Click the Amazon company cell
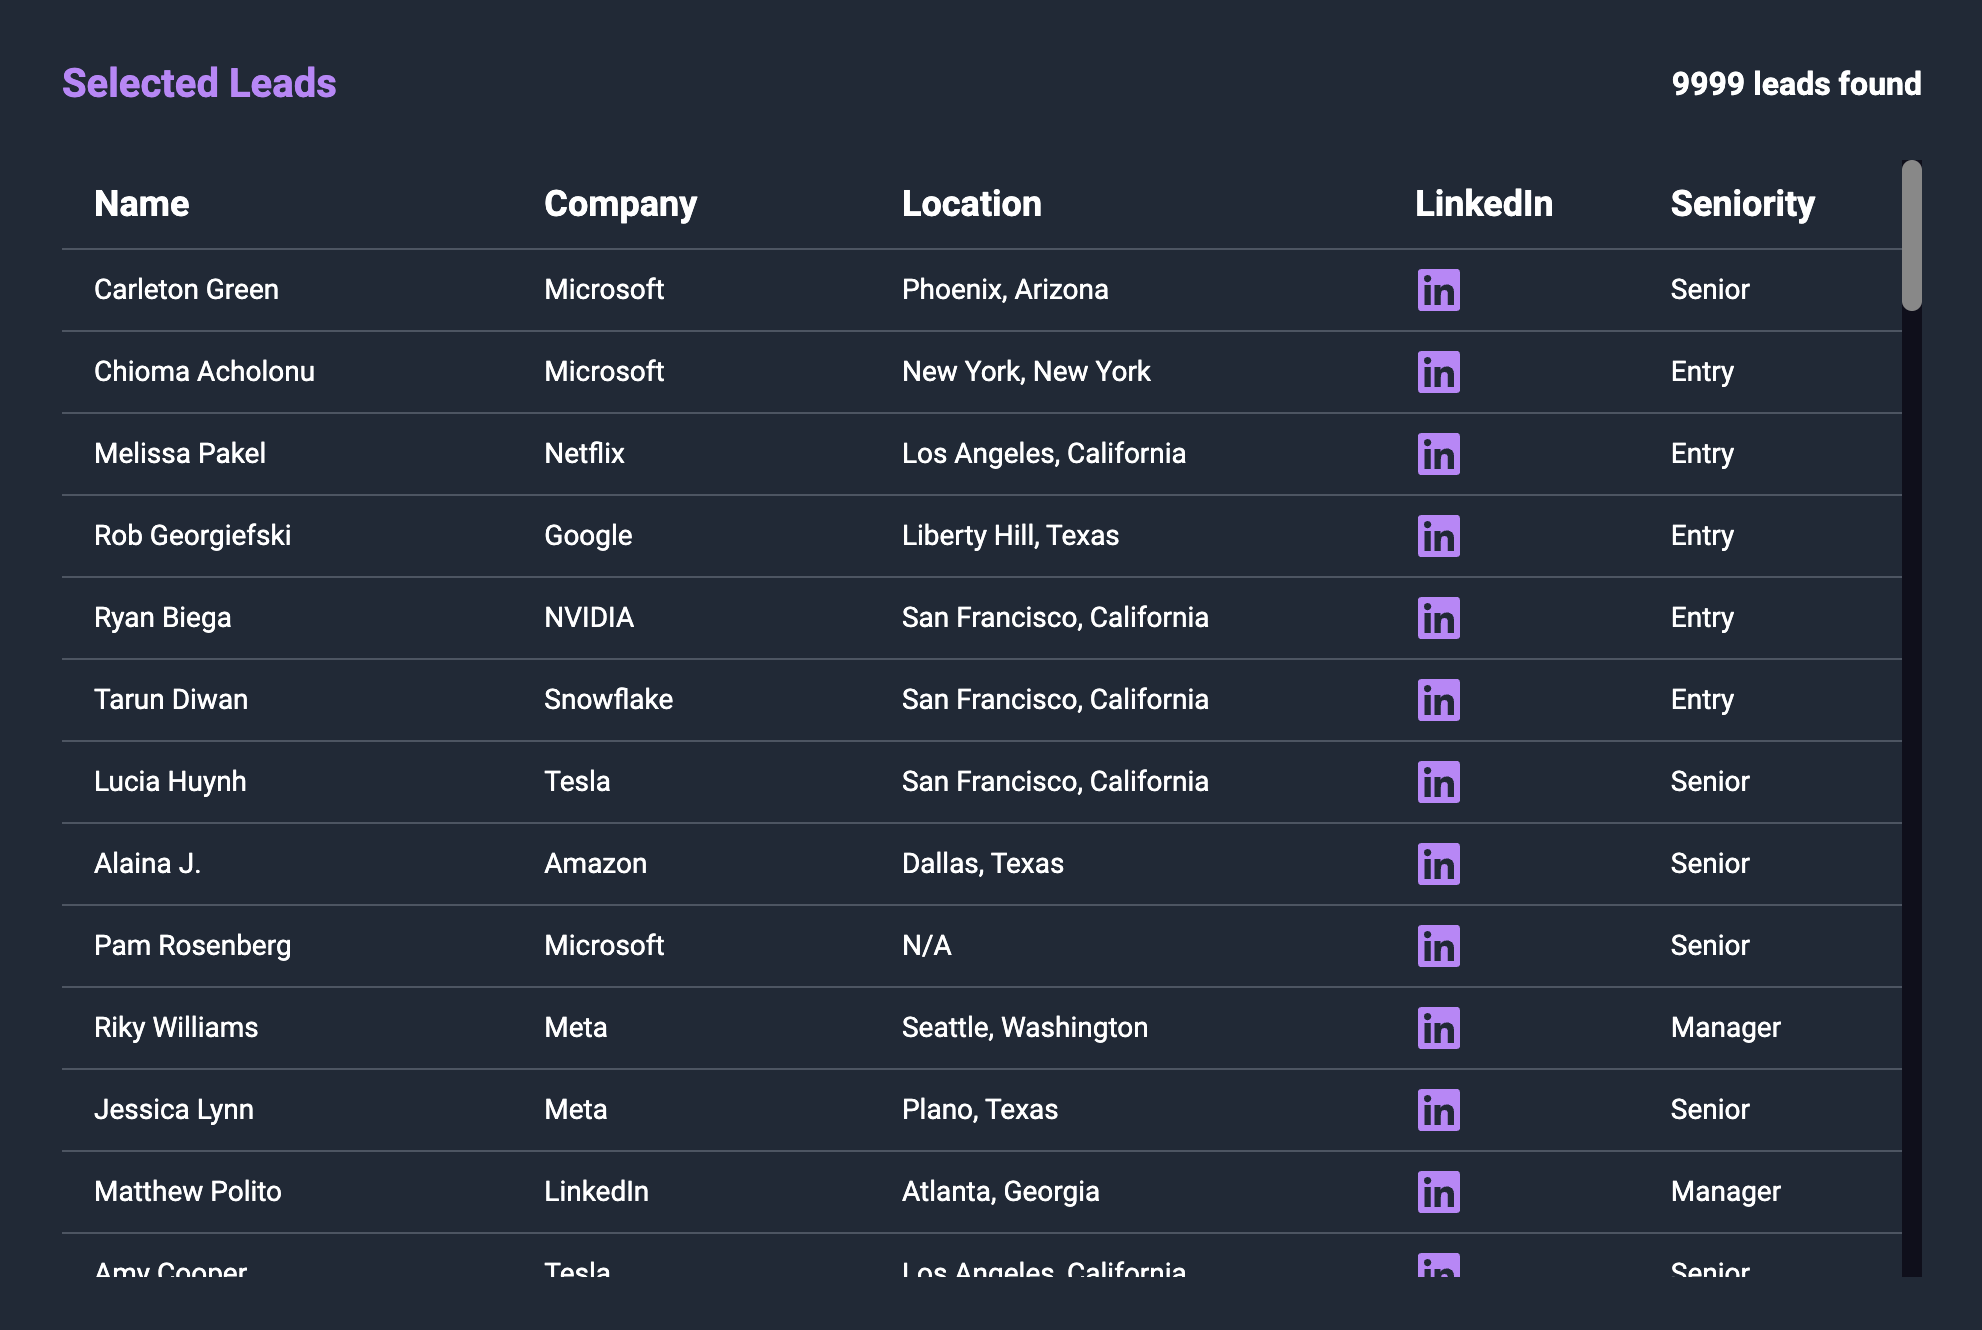Image resolution: width=1982 pixels, height=1330 pixels. [595, 864]
